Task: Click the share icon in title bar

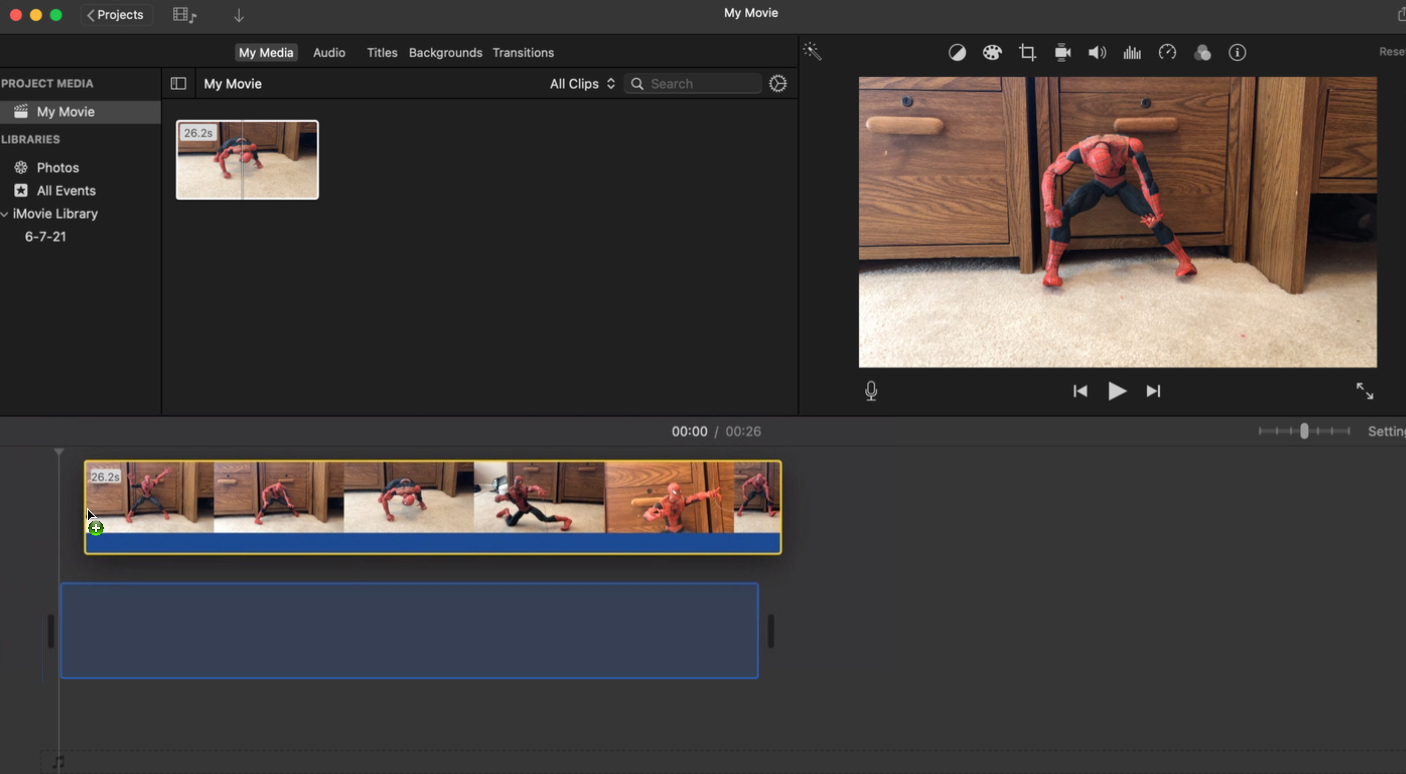Action: pos(1400,14)
